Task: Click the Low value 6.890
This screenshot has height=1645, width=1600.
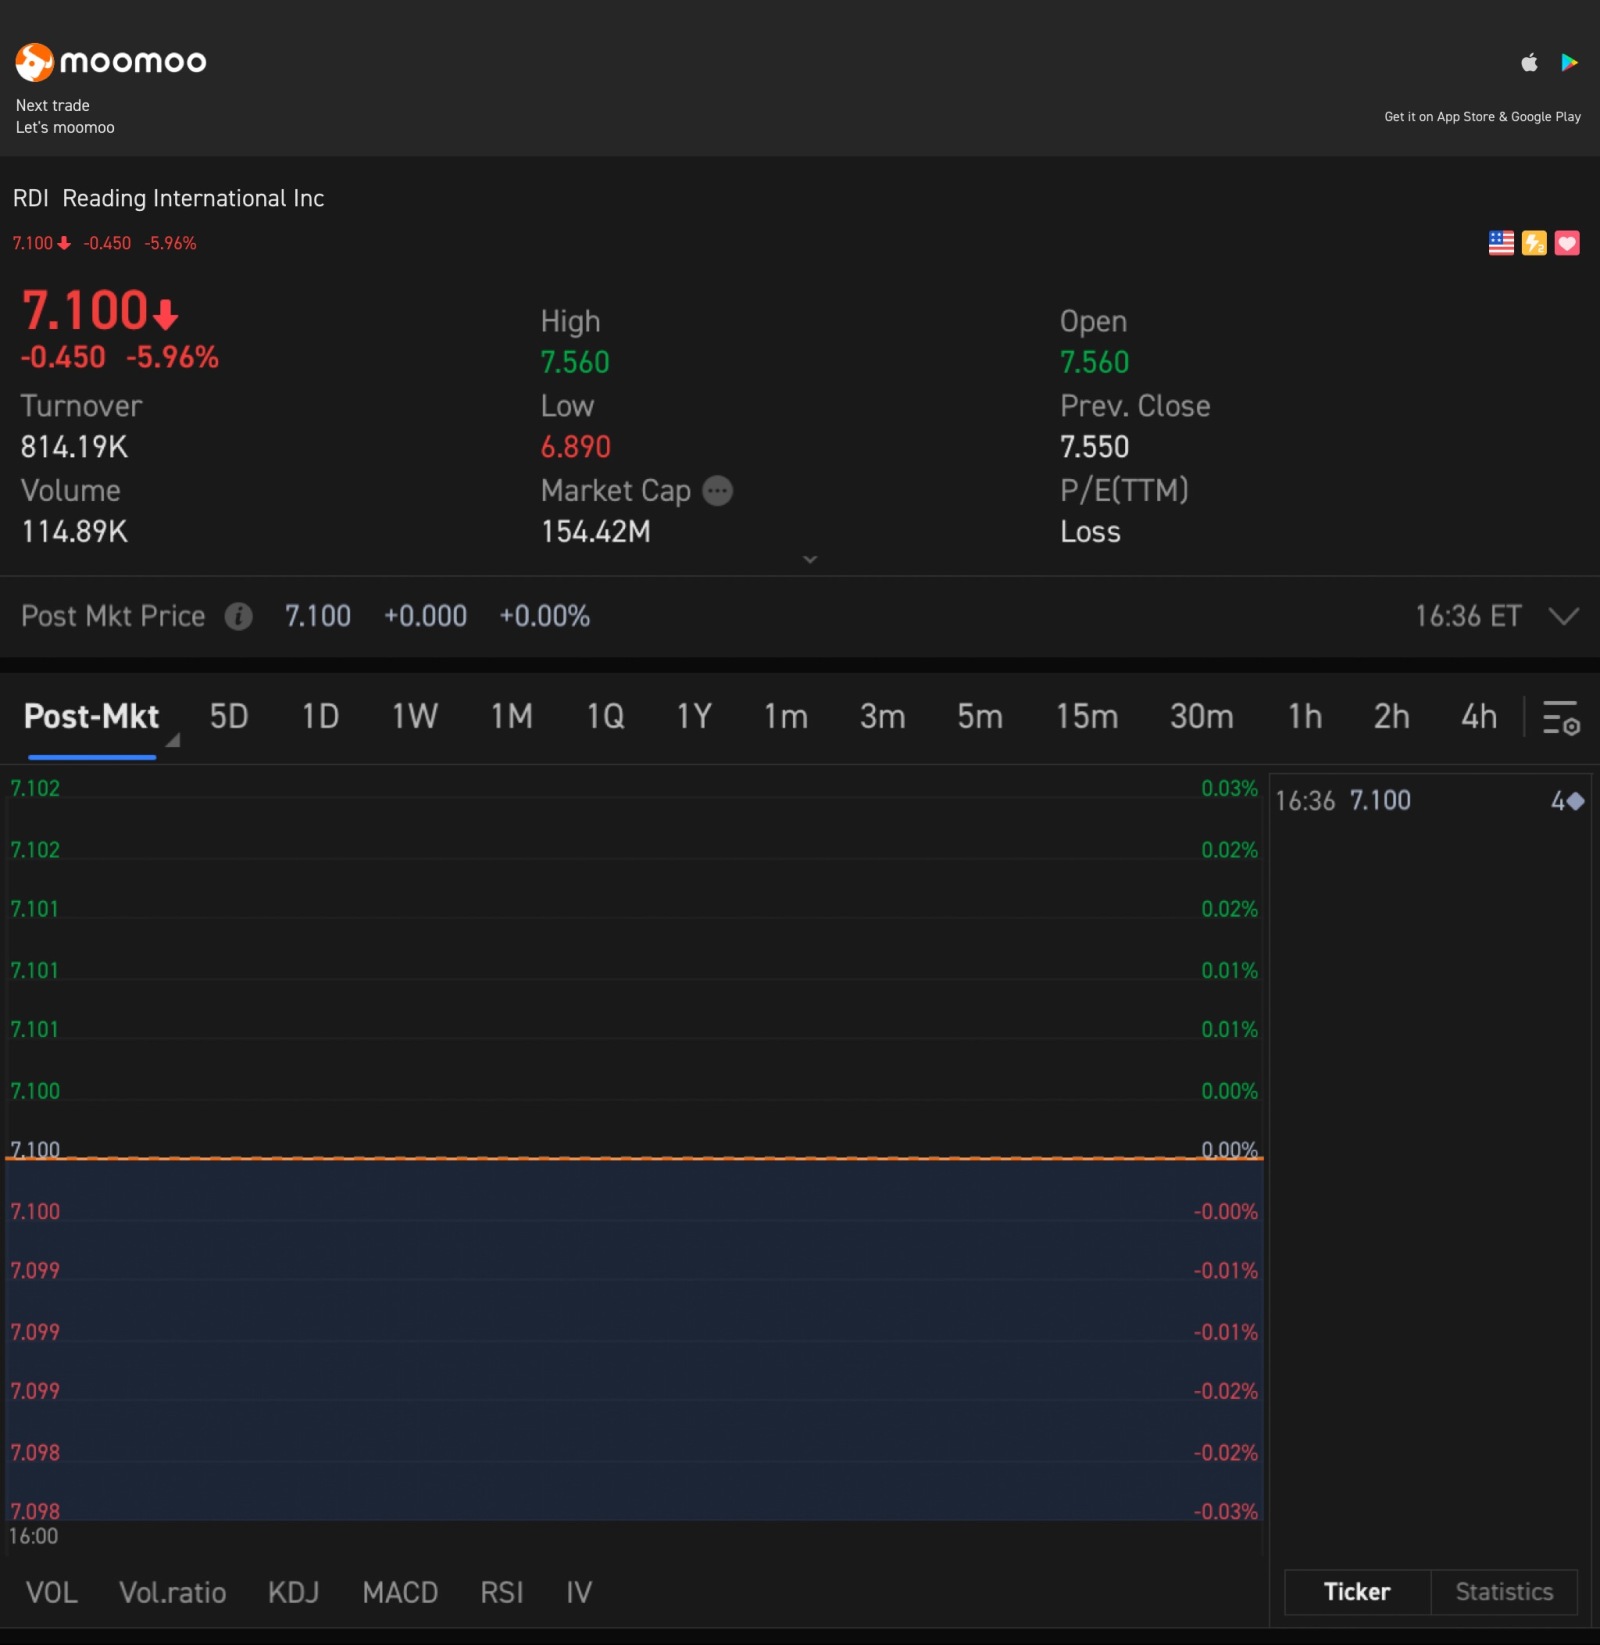Action: pos(576,447)
